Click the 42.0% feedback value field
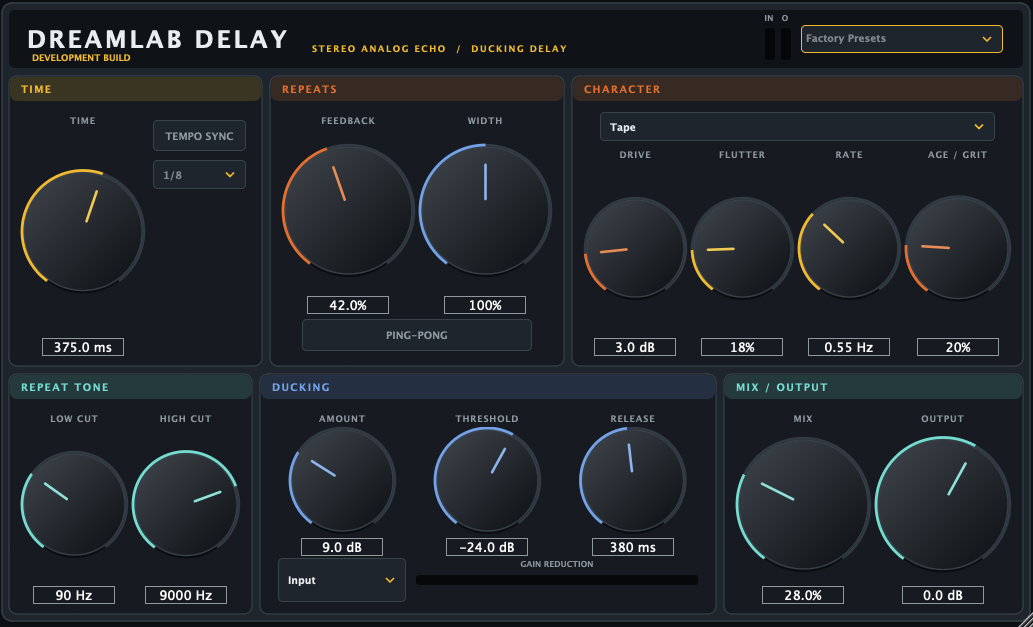 point(348,305)
